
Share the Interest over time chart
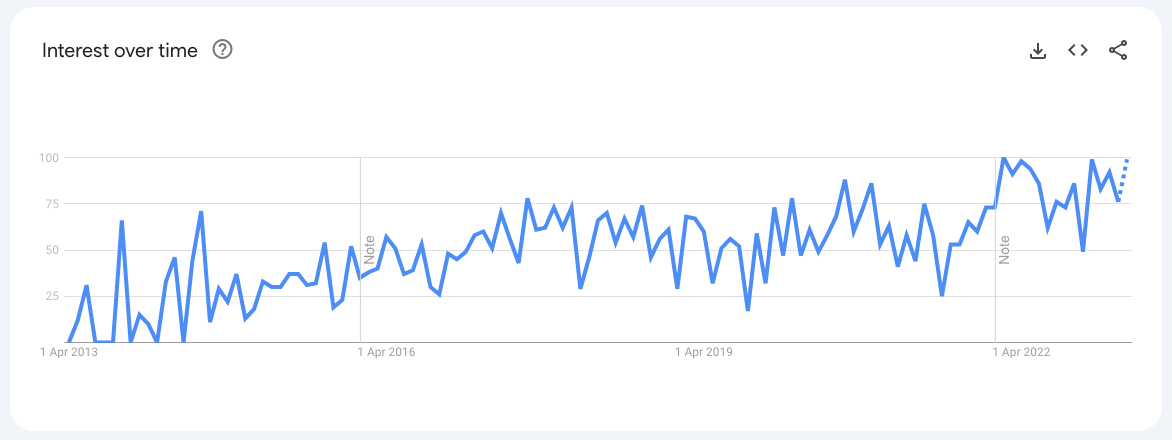click(1118, 50)
